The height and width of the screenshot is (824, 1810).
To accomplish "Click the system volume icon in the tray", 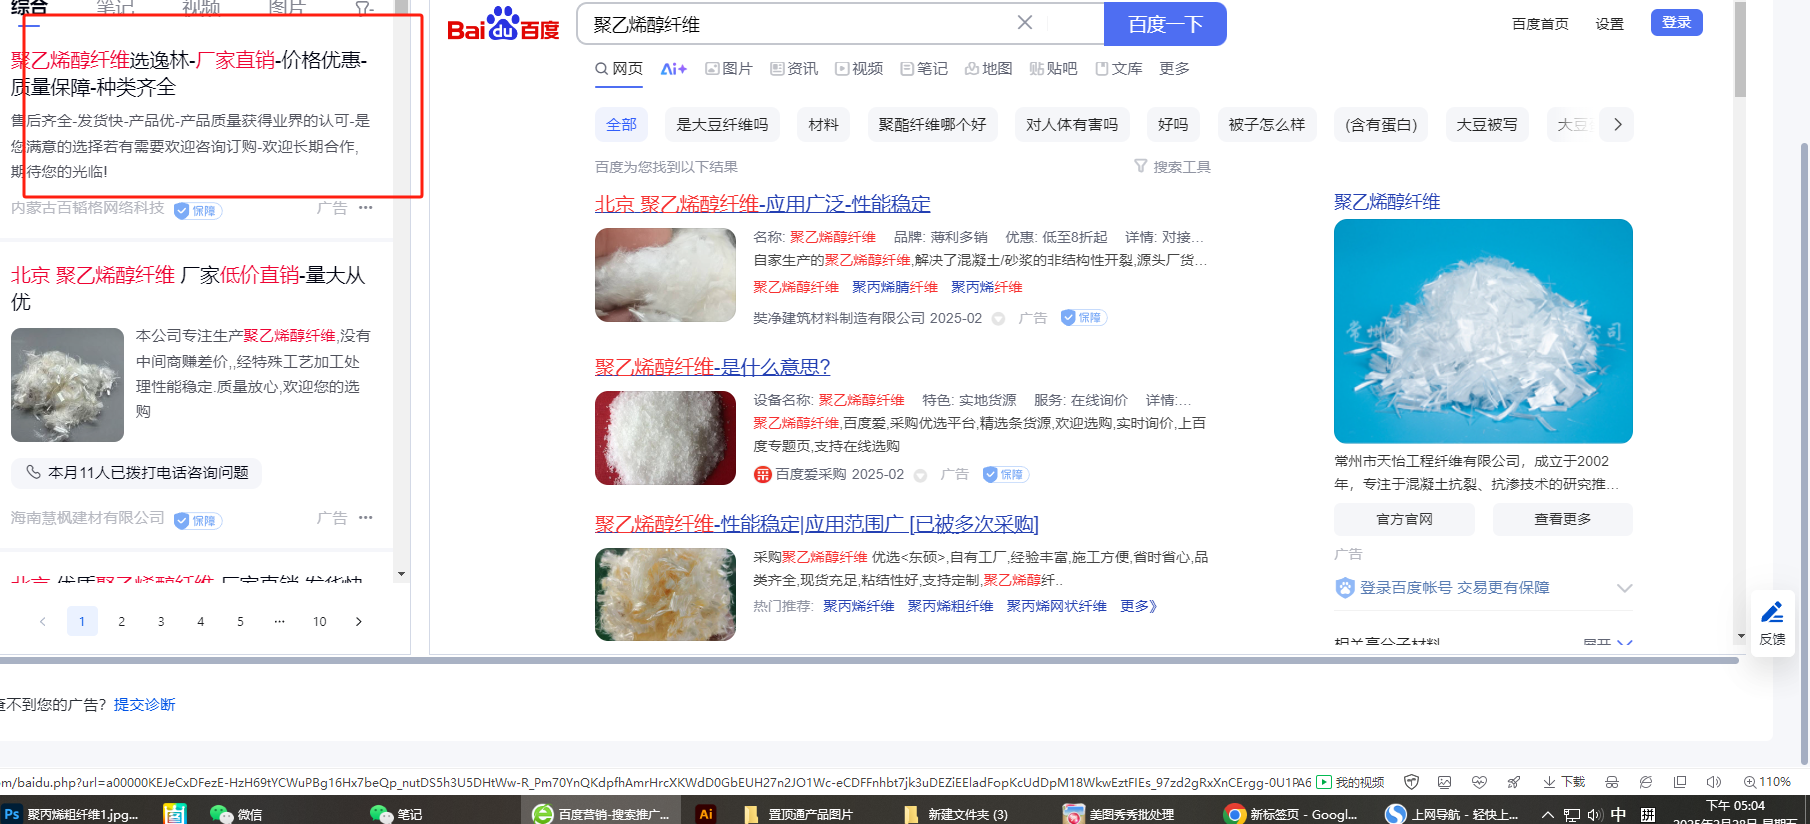I will tap(1594, 814).
